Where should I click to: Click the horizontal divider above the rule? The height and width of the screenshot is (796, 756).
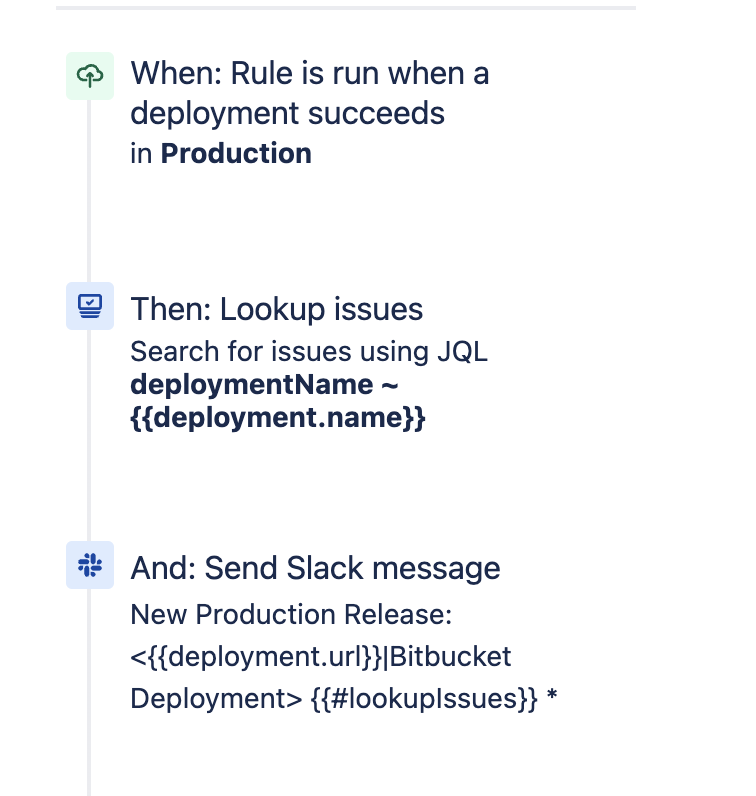(x=346, y=8)
